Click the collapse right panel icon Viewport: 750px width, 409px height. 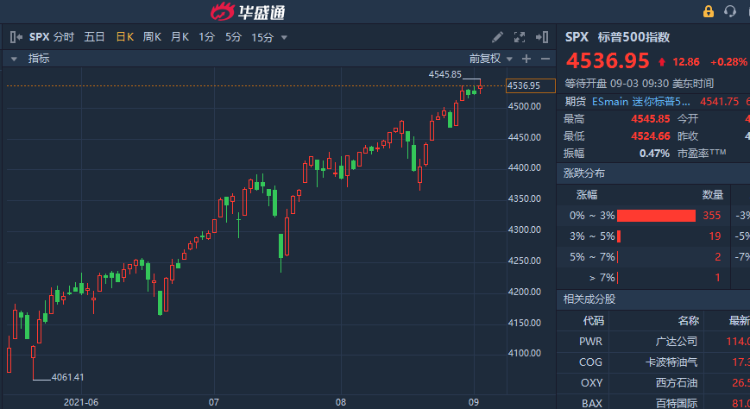coord(543,37)
